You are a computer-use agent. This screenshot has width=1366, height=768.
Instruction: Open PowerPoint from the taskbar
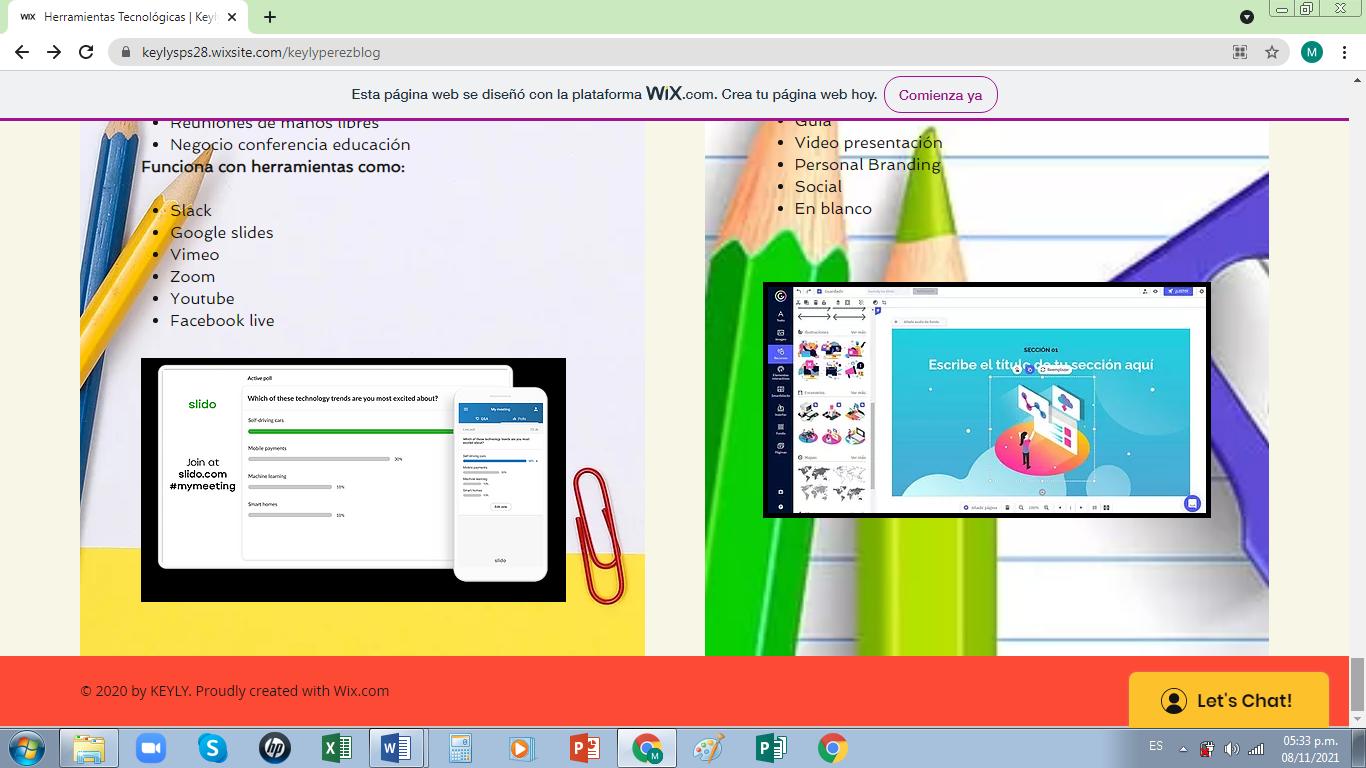(584, 748)
